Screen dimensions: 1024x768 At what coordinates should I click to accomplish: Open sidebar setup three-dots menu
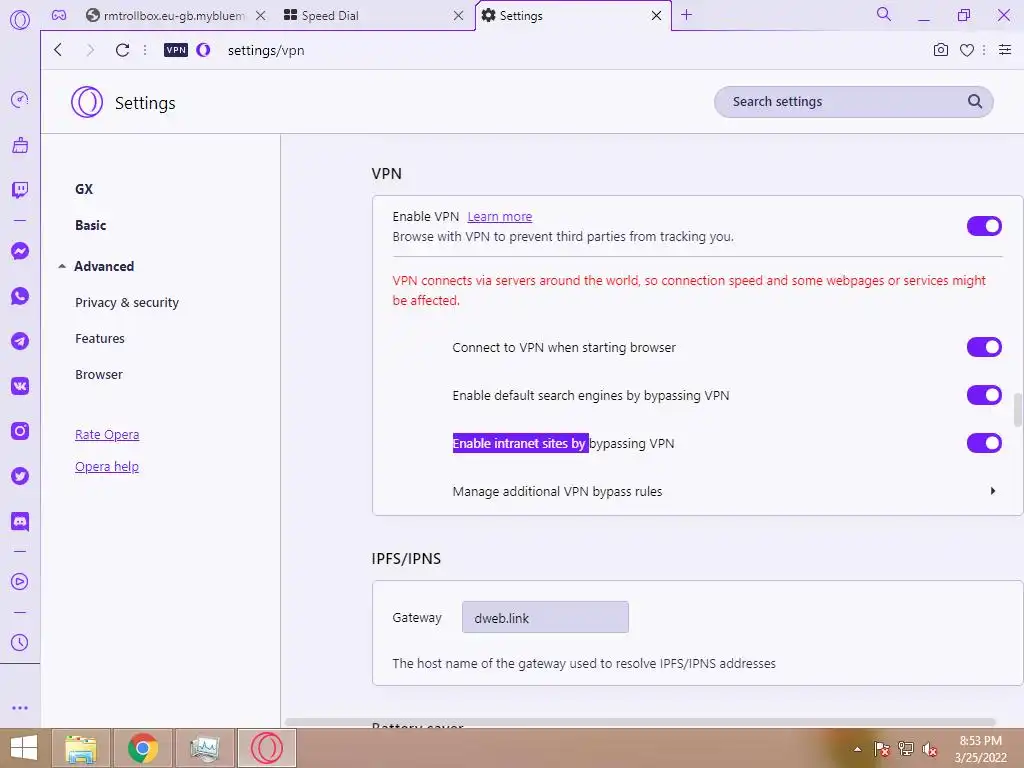[20, 708]
